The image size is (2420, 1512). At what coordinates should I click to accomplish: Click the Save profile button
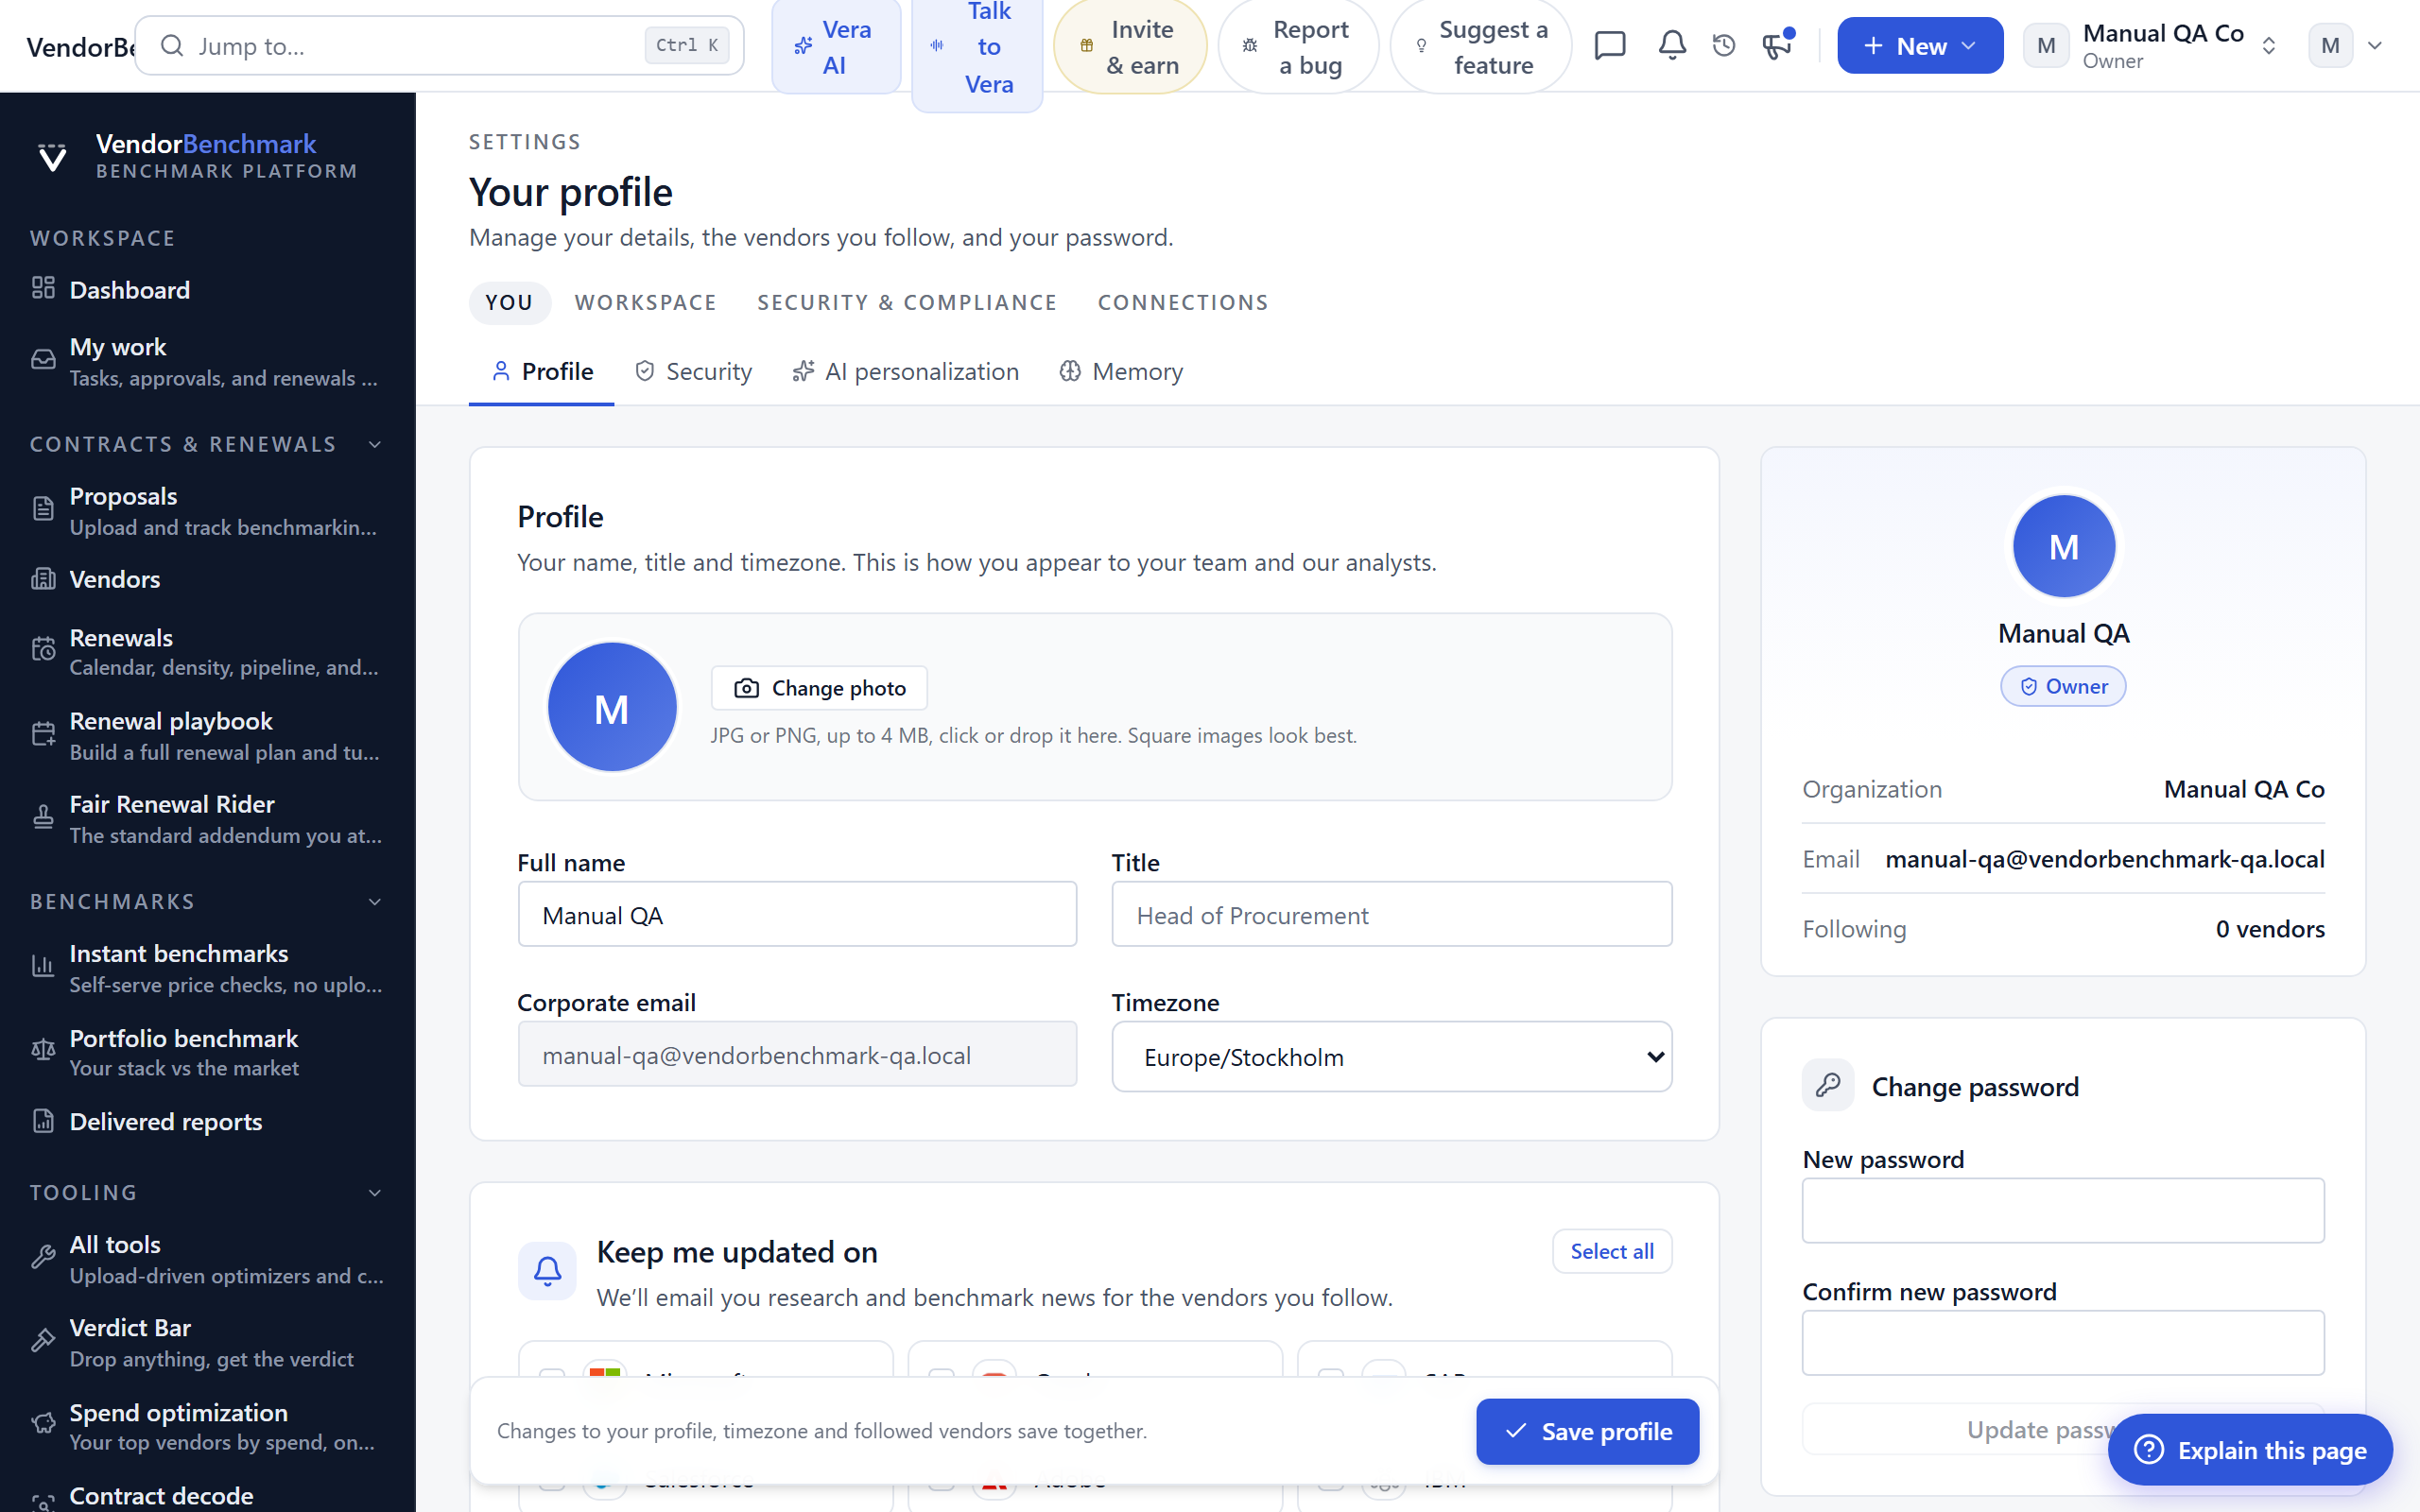coord(1587,1431)
